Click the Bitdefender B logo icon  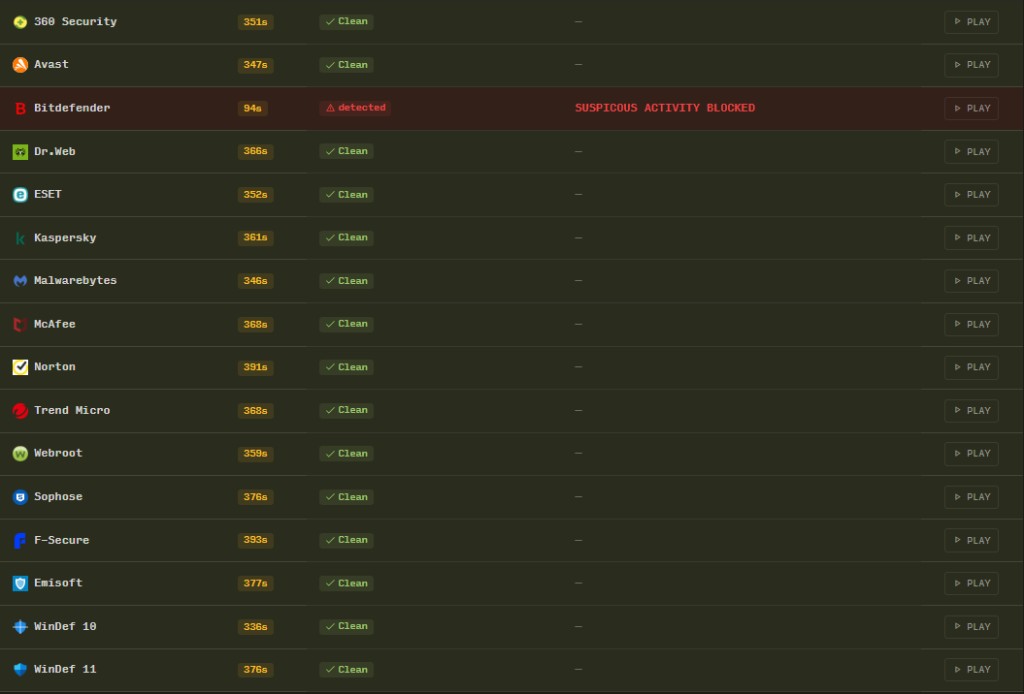(x=20, y=108)
